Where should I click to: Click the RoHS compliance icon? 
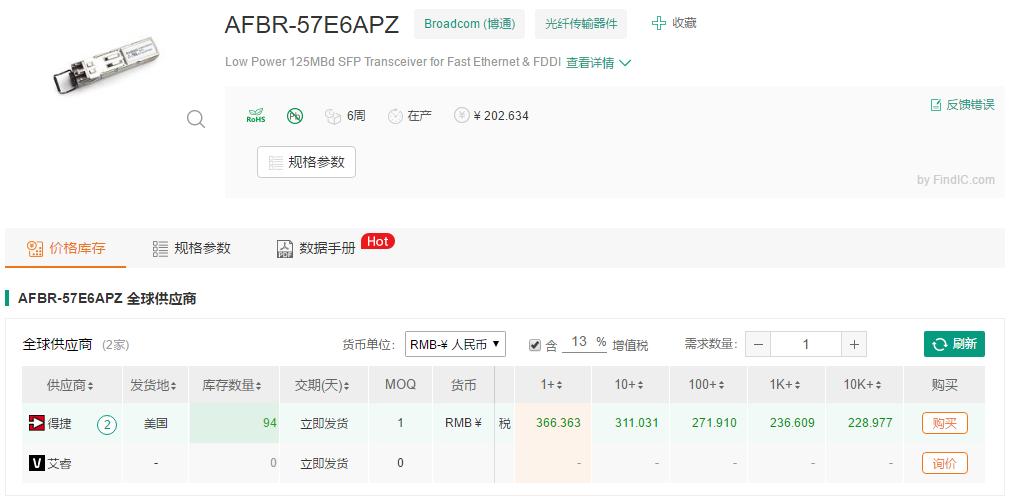pos(256,116)
